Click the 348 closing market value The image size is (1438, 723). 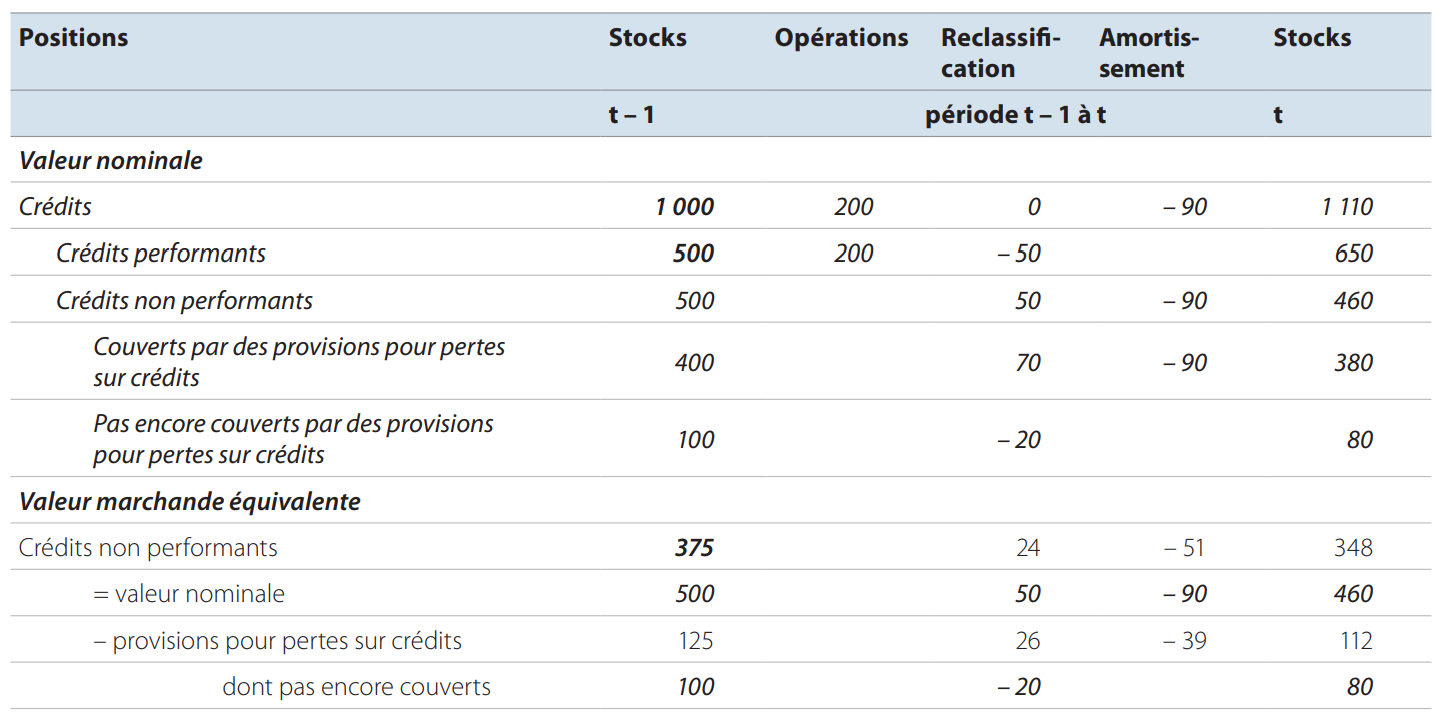coord(1353,548)
